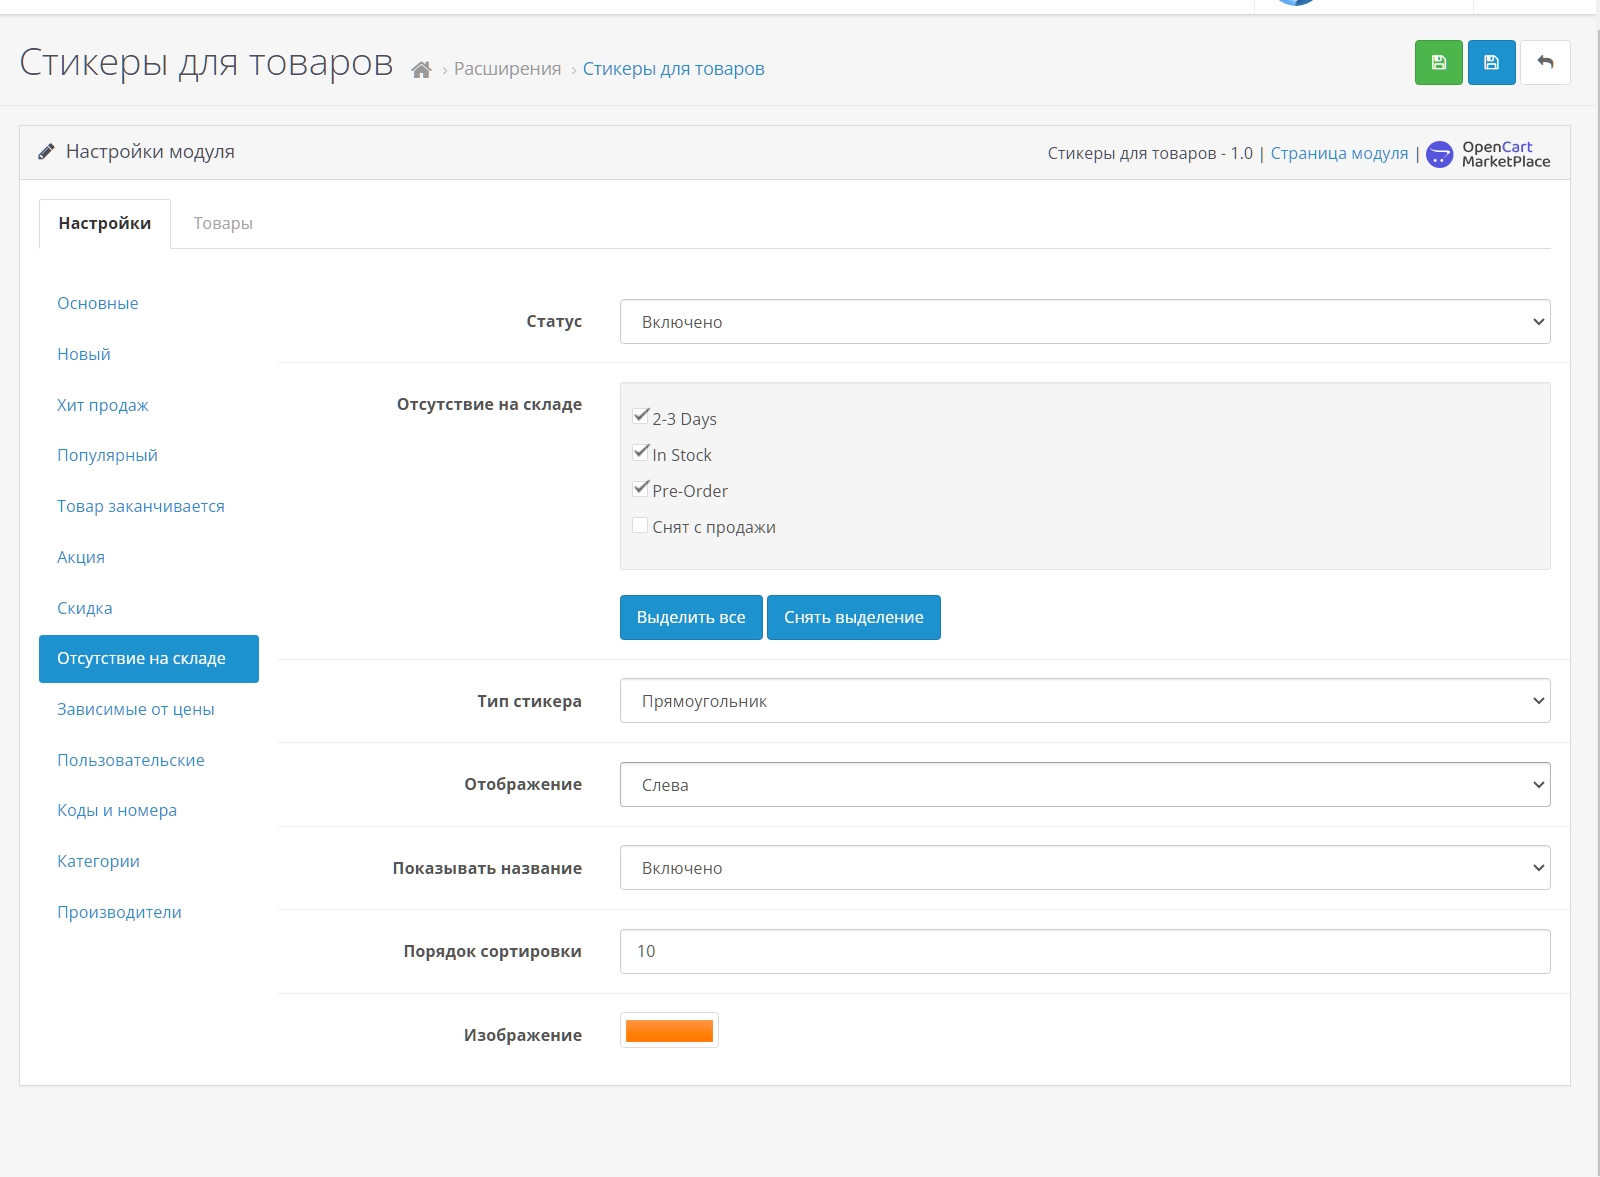Go to home via breadcrumb house icon
Screen dimensions: 1600x1177
click(421, 70)
